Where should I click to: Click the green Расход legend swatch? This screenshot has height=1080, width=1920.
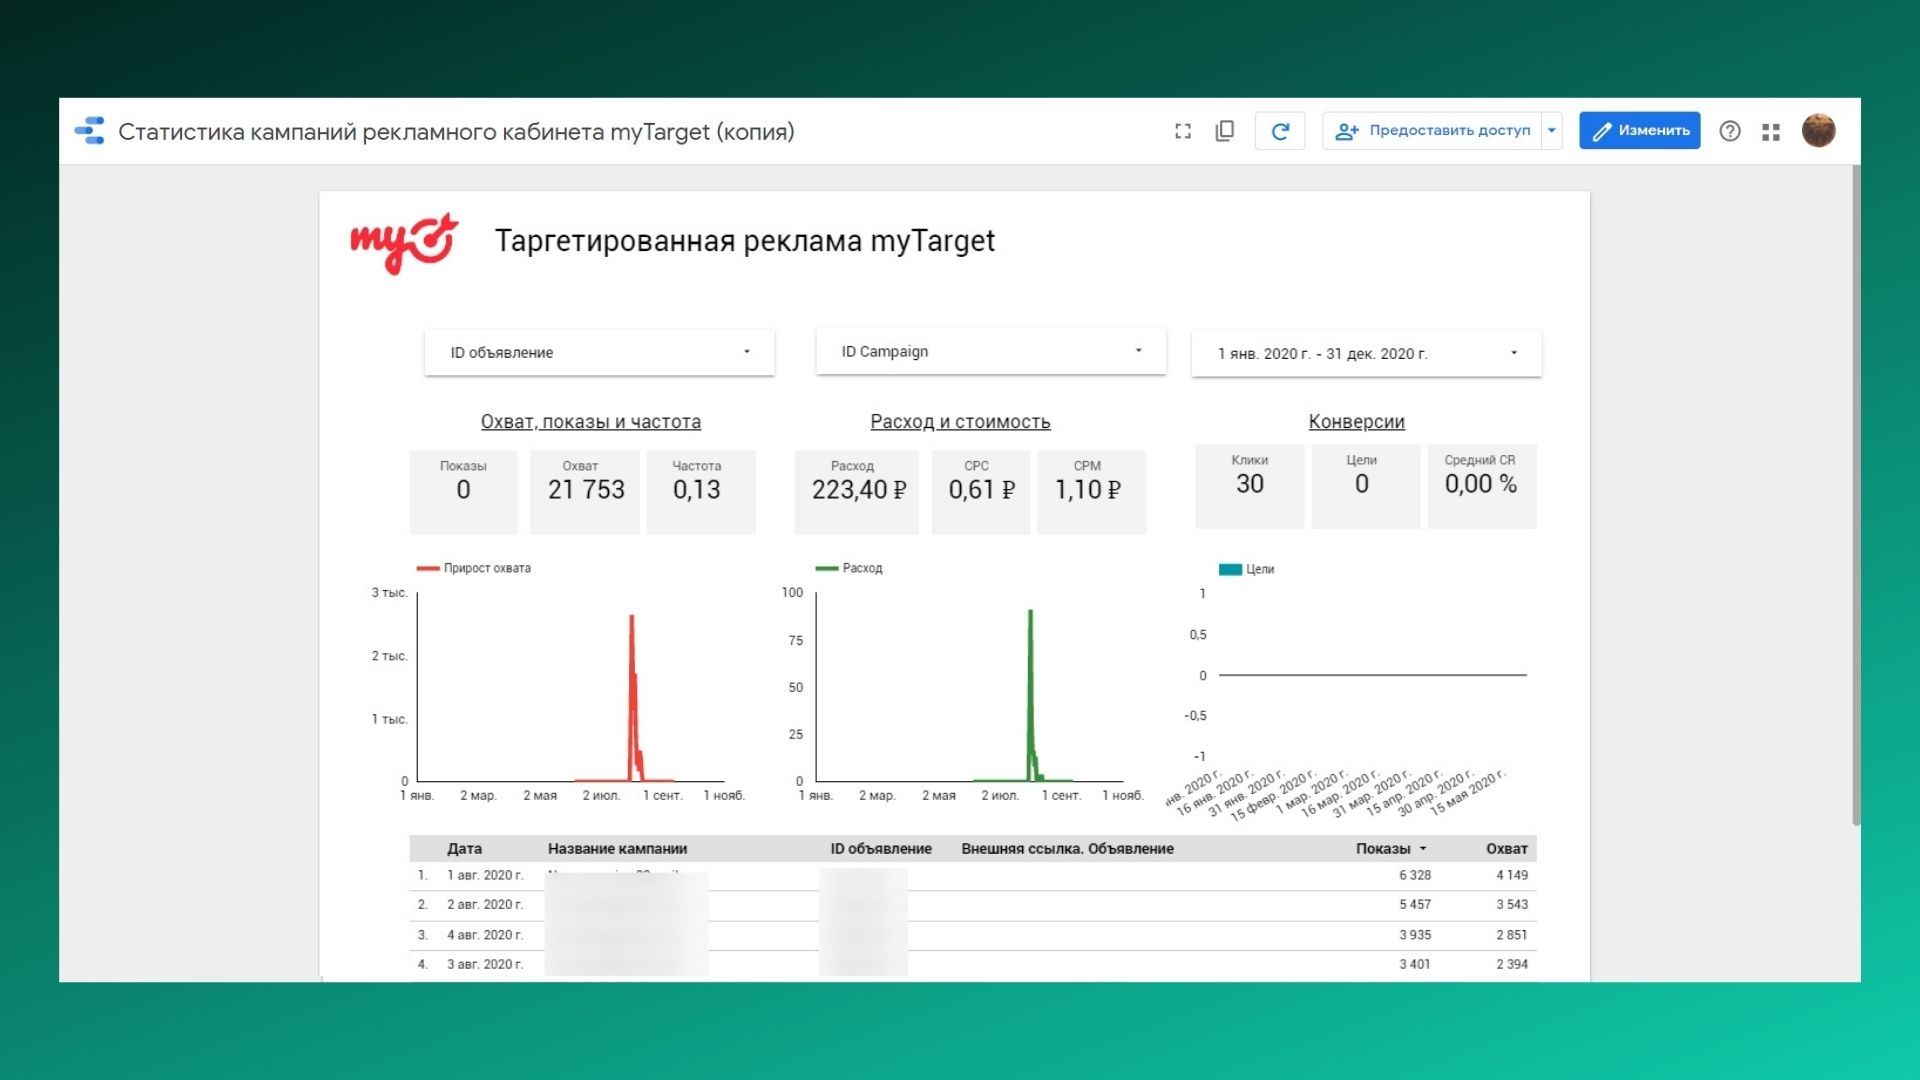click(827, 569)
